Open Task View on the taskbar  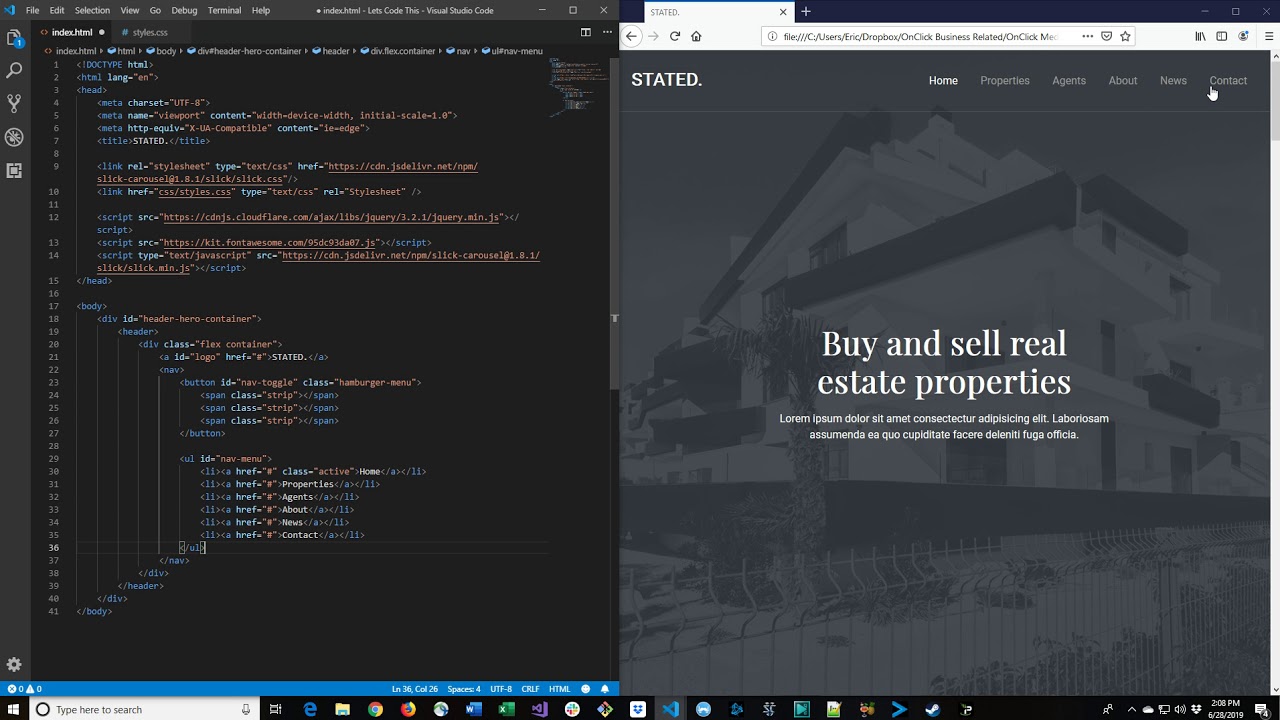click(275, 709)
